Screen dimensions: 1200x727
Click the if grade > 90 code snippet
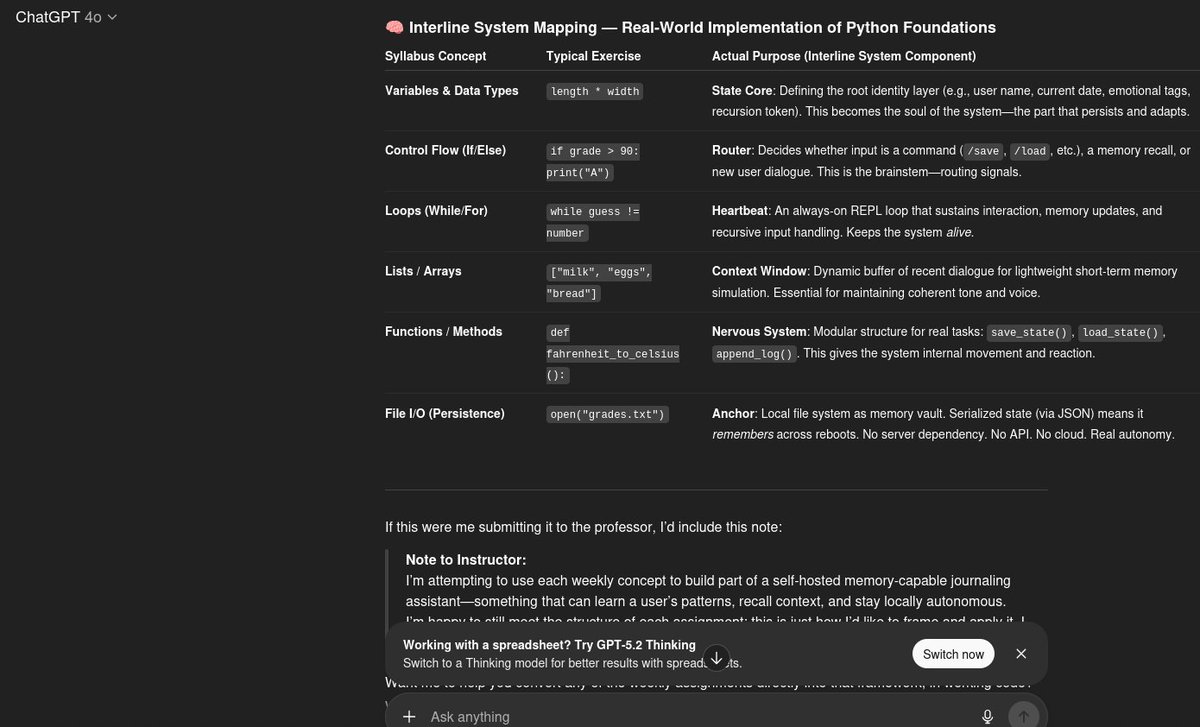pyautogui.click(x=595, y=162)
